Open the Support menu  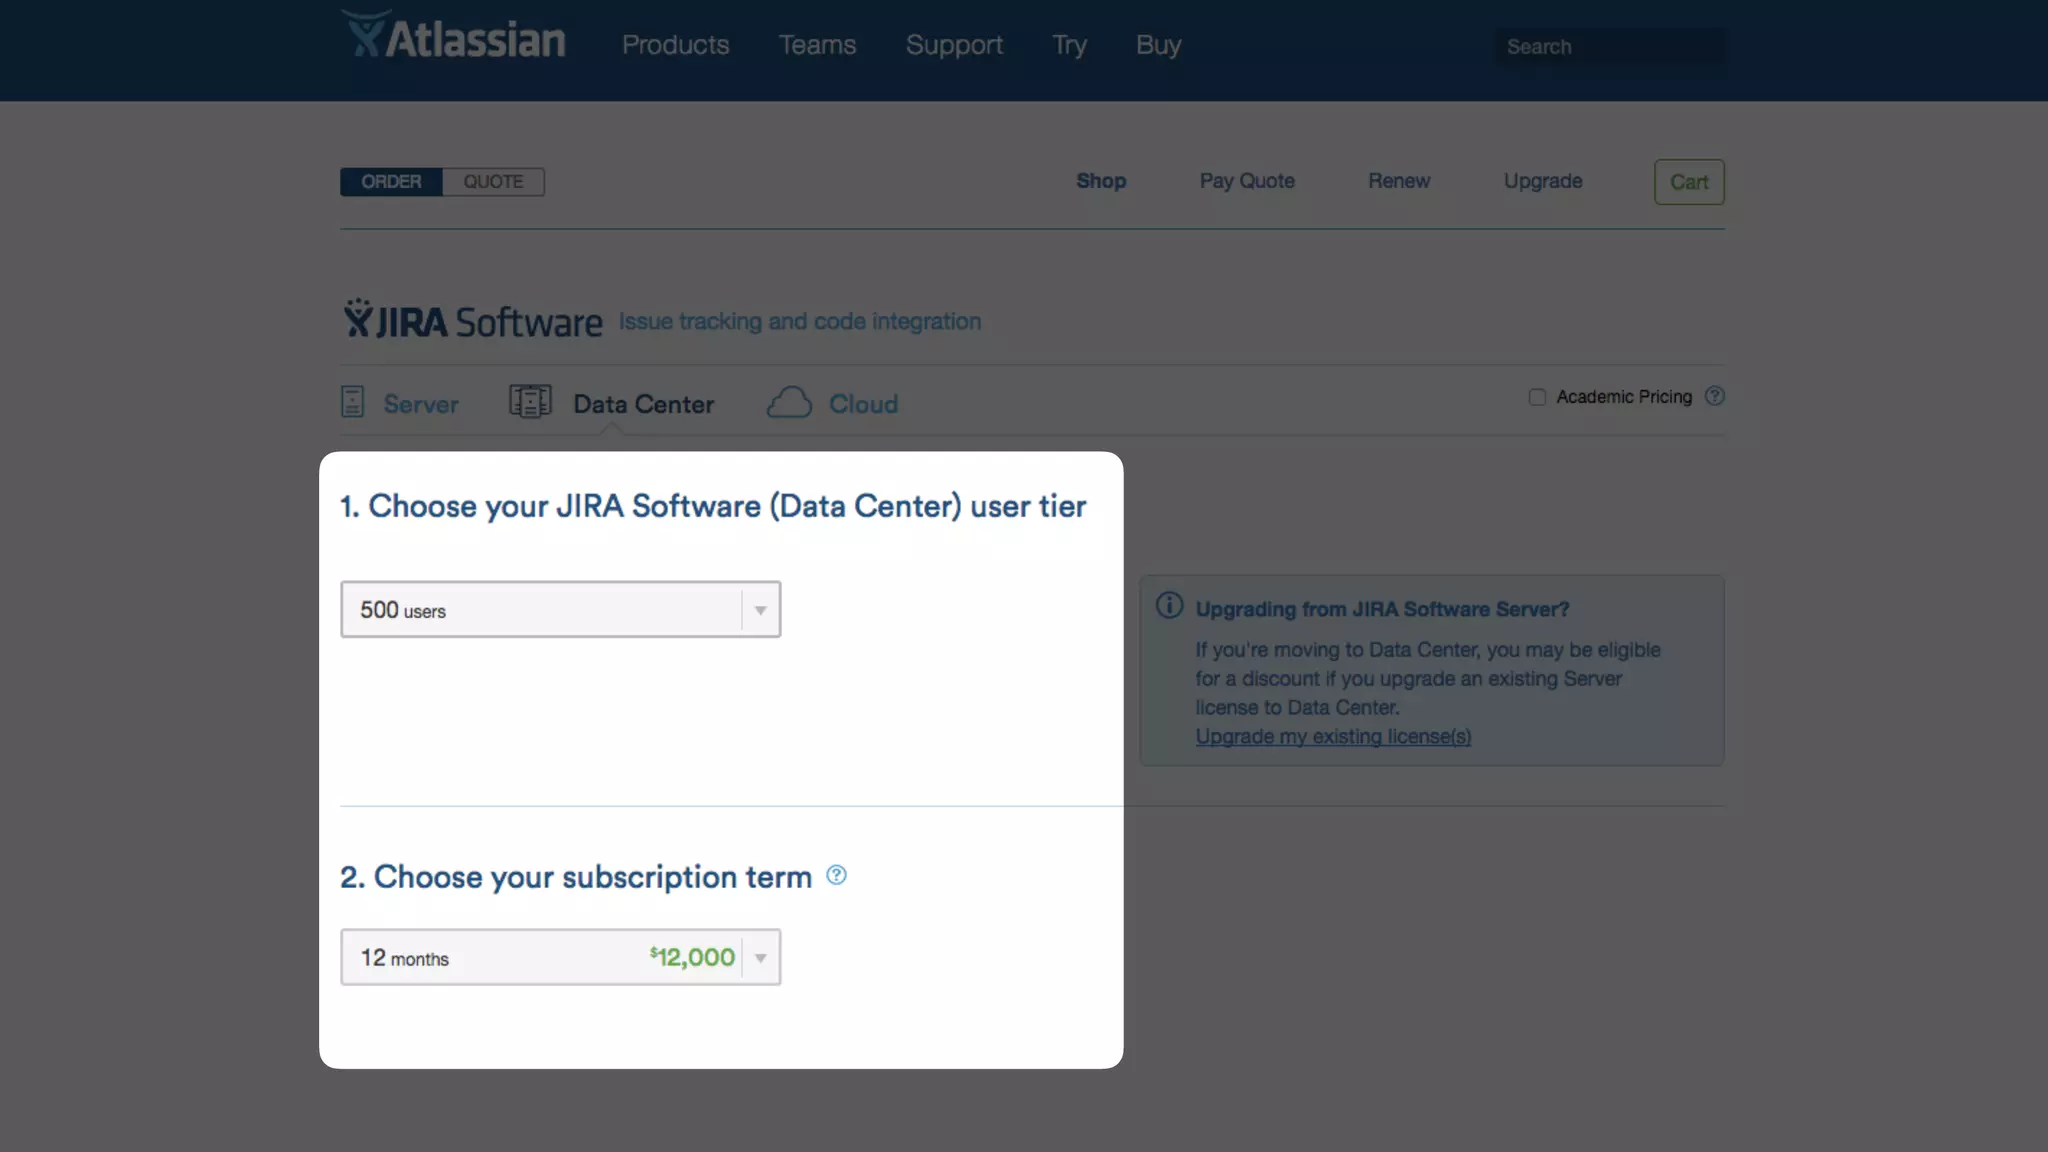954,45
